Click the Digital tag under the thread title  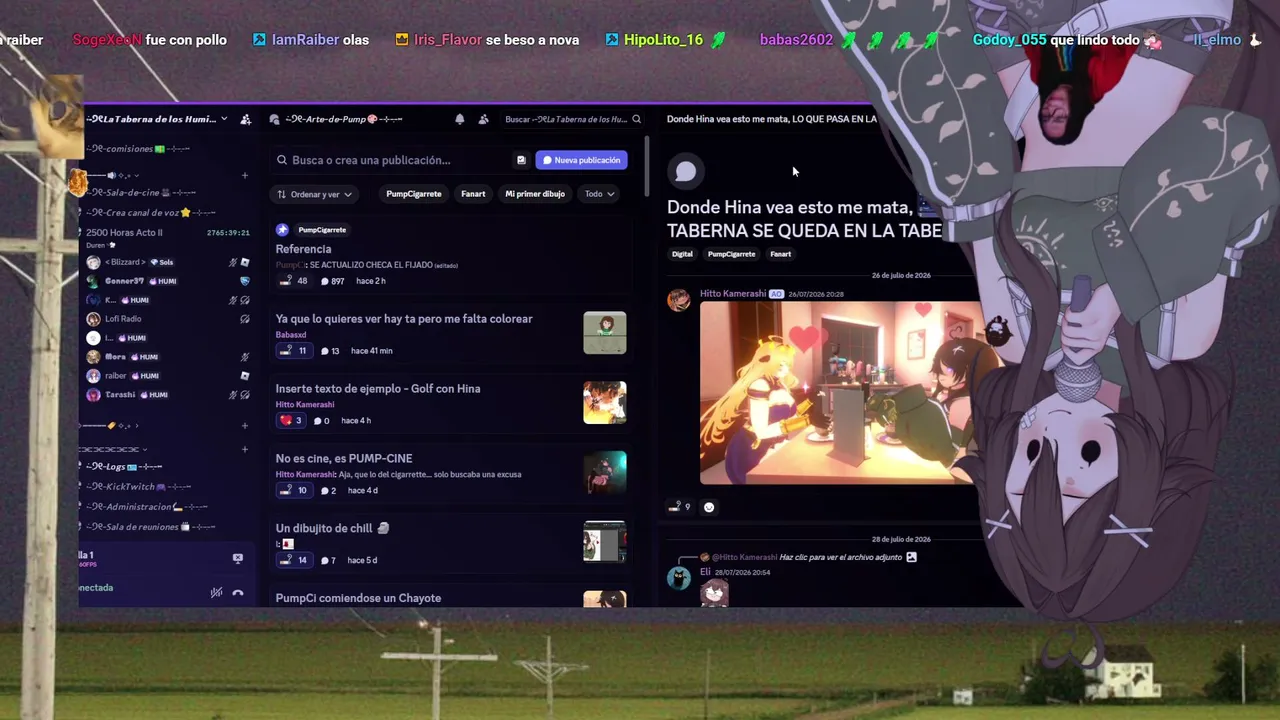coord(682,254)
